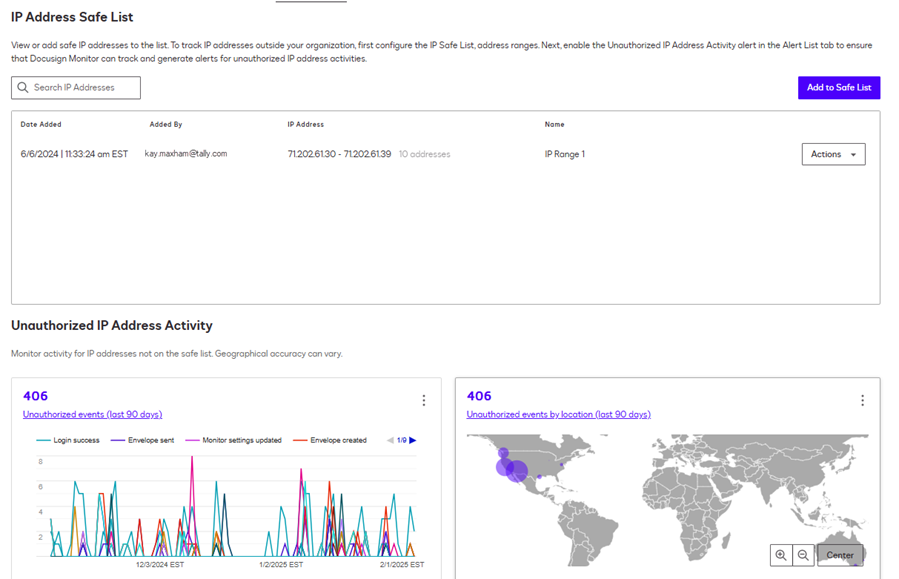899x579 pixels.
Task: Zoom in on the world map
Action: point(781,555)
